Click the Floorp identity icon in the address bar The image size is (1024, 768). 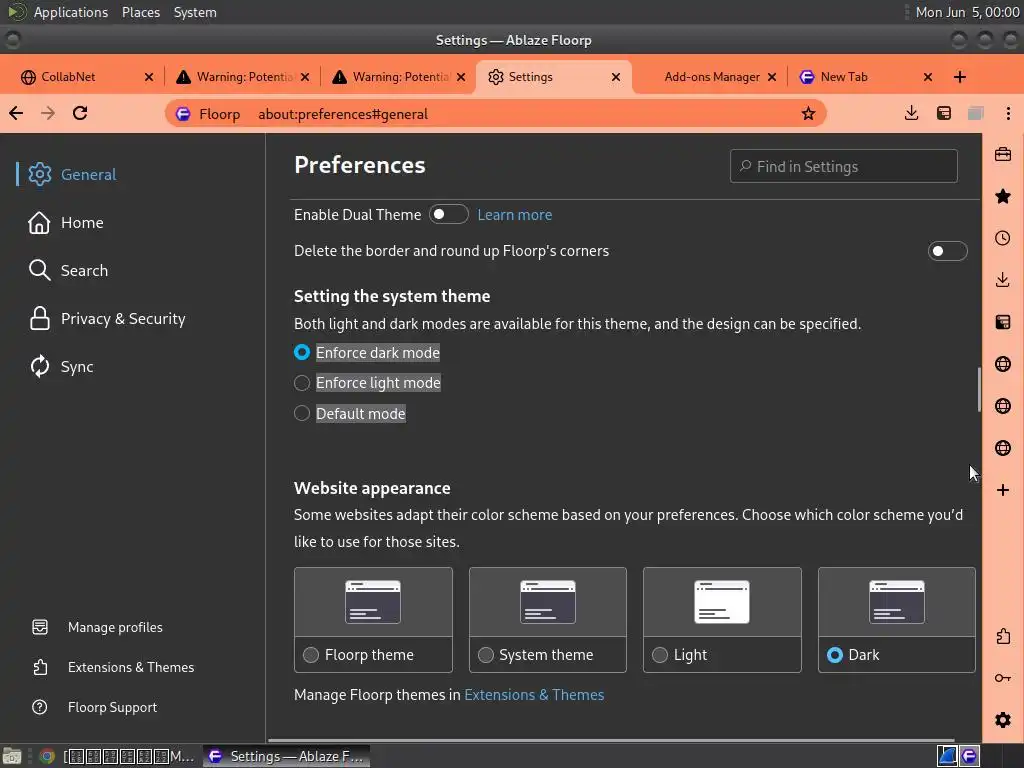click(x=184, y=114)
